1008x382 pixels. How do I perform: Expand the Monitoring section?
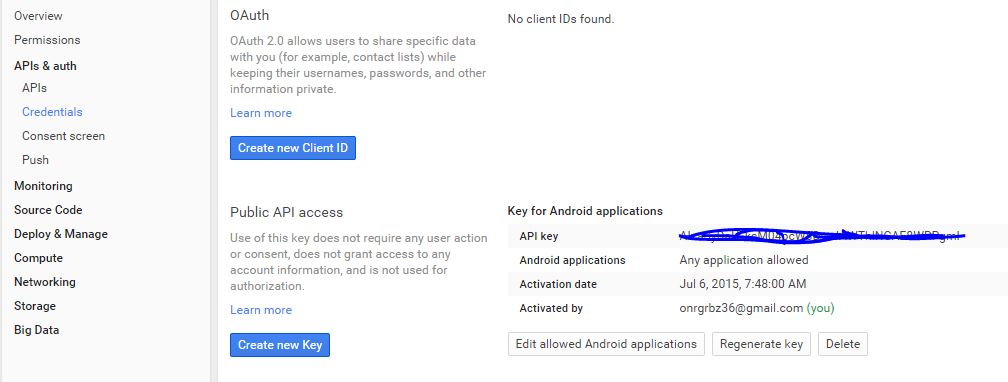coord(43,186)
